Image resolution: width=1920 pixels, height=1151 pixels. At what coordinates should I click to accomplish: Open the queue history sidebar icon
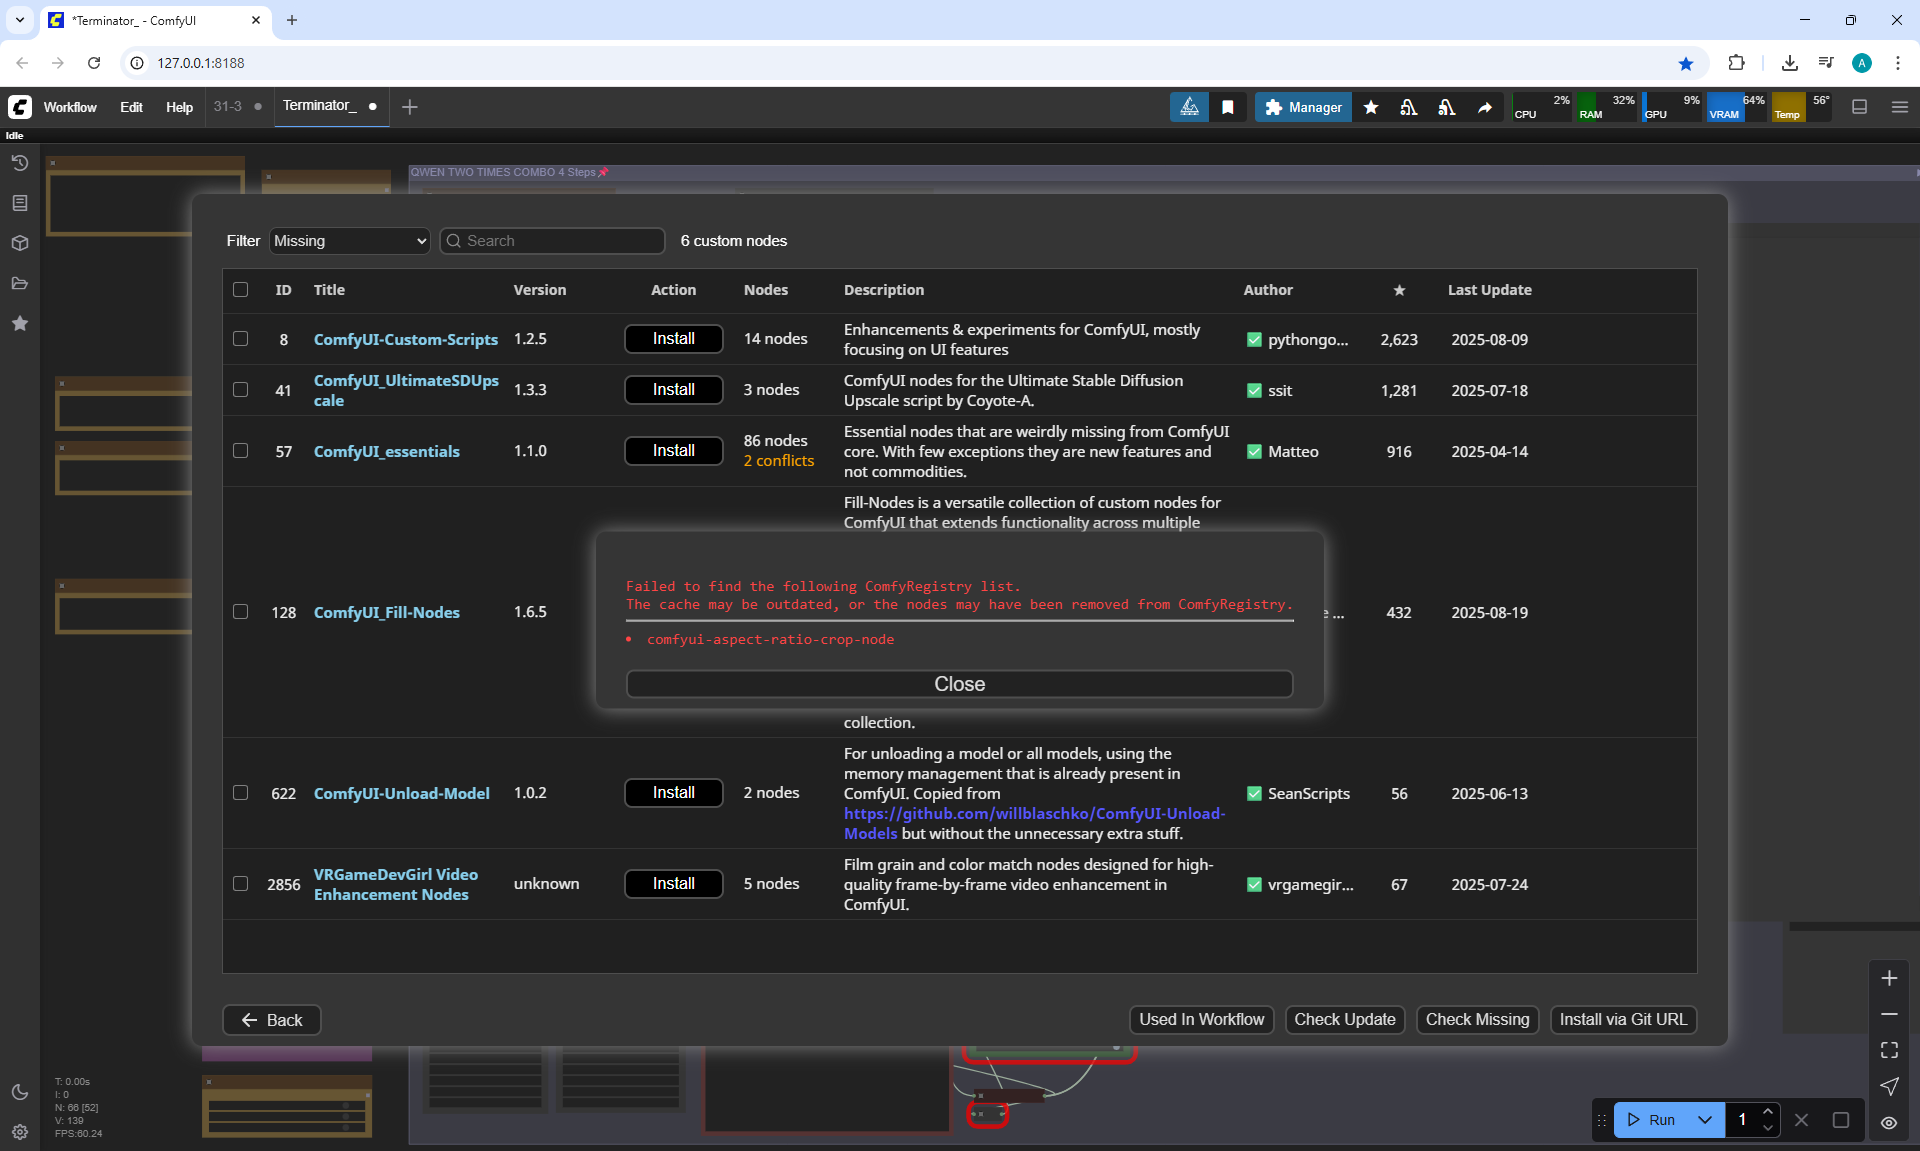click(x=19, y=163)
